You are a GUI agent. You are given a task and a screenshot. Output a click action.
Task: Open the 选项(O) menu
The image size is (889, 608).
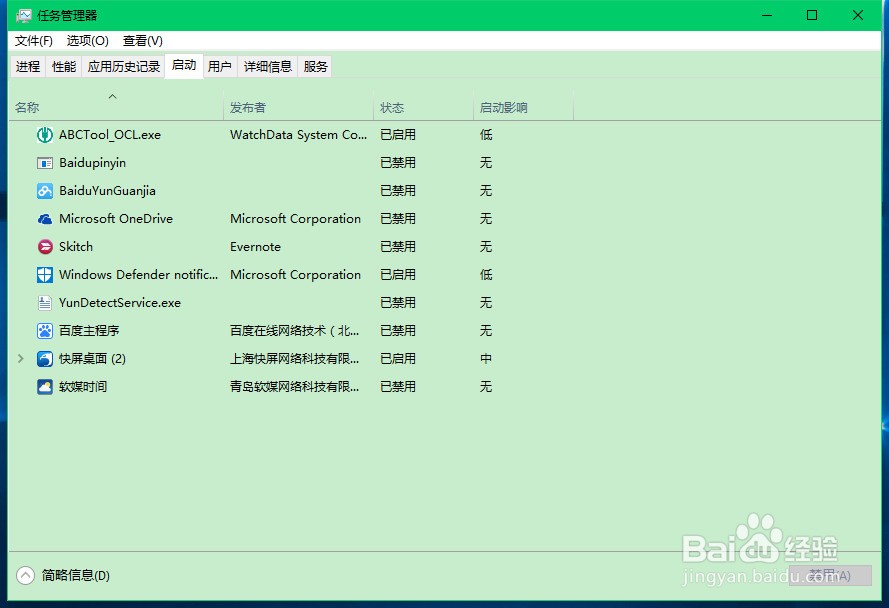[87, 41]
